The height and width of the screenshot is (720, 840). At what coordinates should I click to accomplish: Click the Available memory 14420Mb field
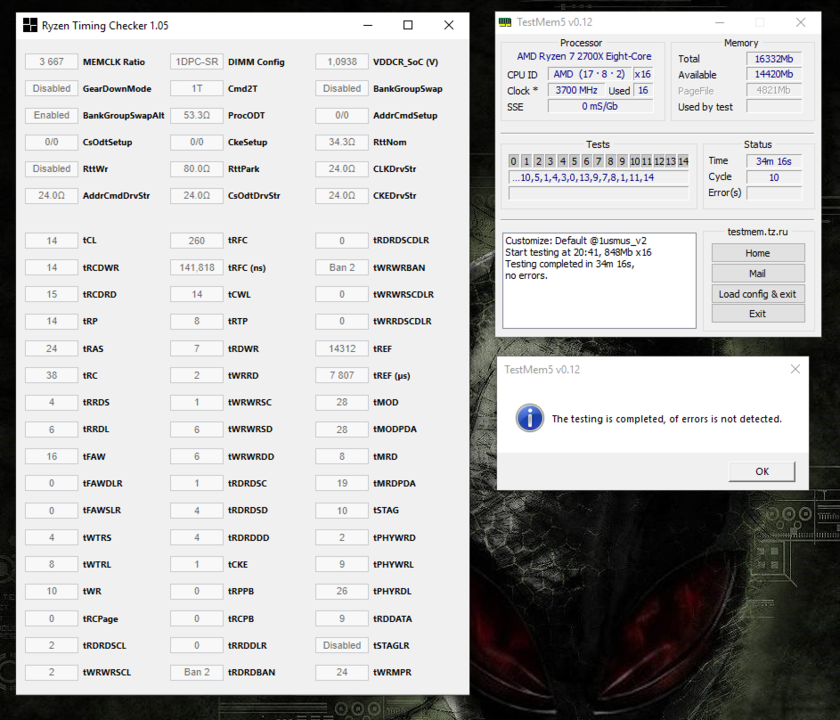coord(774,74)
